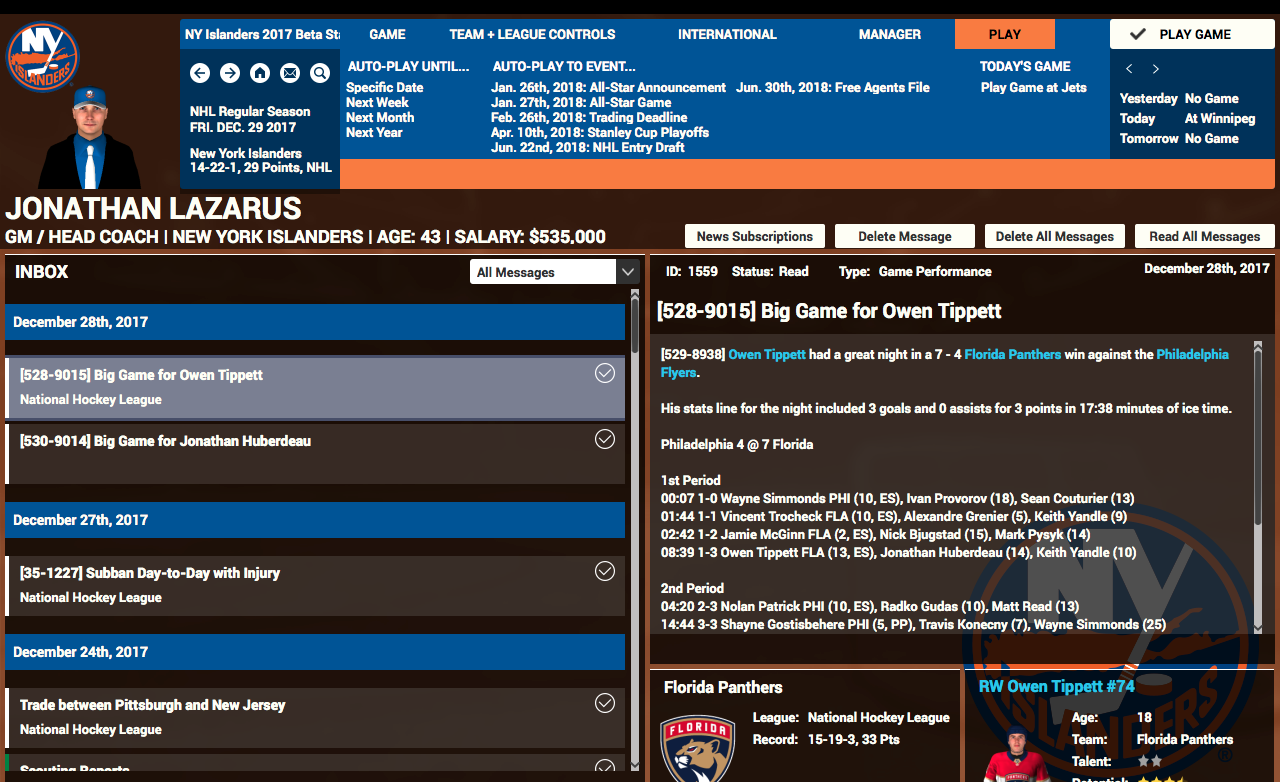The height and width of the screenshot is (782, 1280).
Task: Open the home screen icon
Action: [260, 73]
